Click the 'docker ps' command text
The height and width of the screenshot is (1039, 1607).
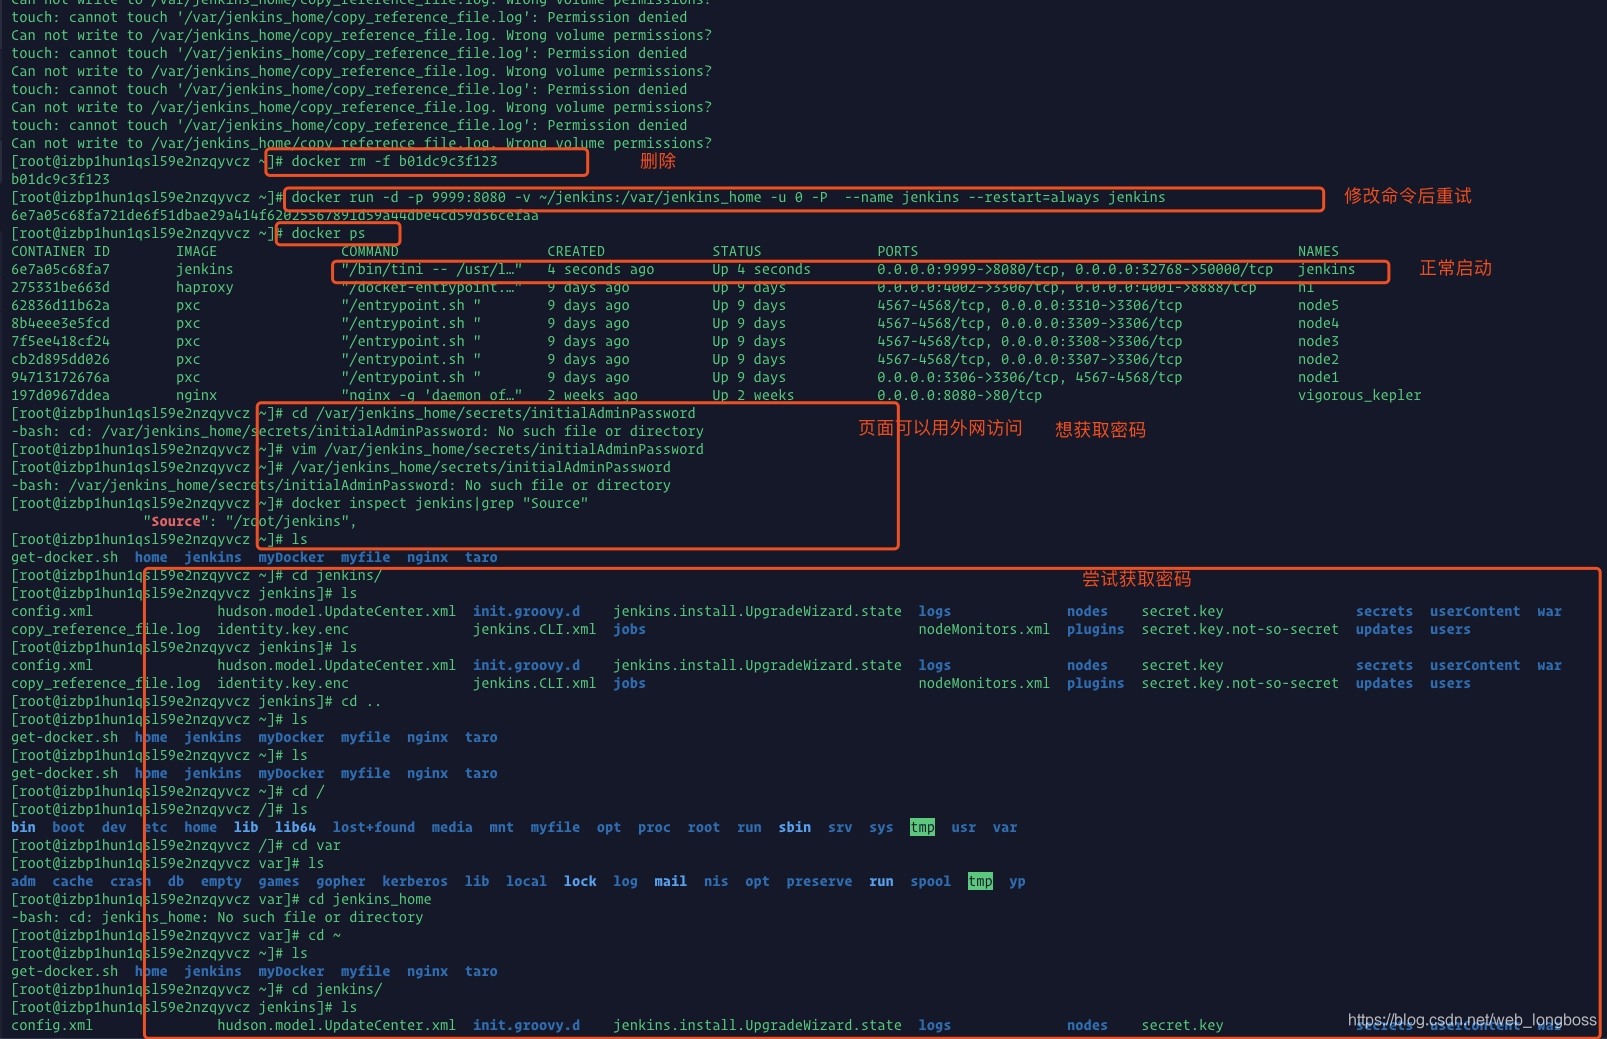(x=328, y=233)
